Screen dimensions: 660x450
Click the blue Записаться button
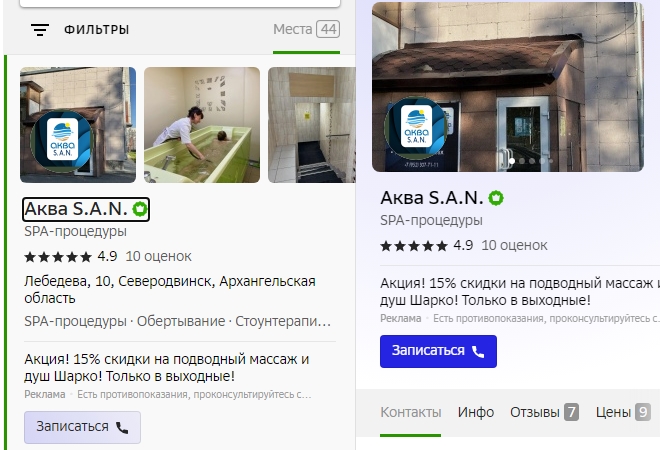click(x=438, y=351)
